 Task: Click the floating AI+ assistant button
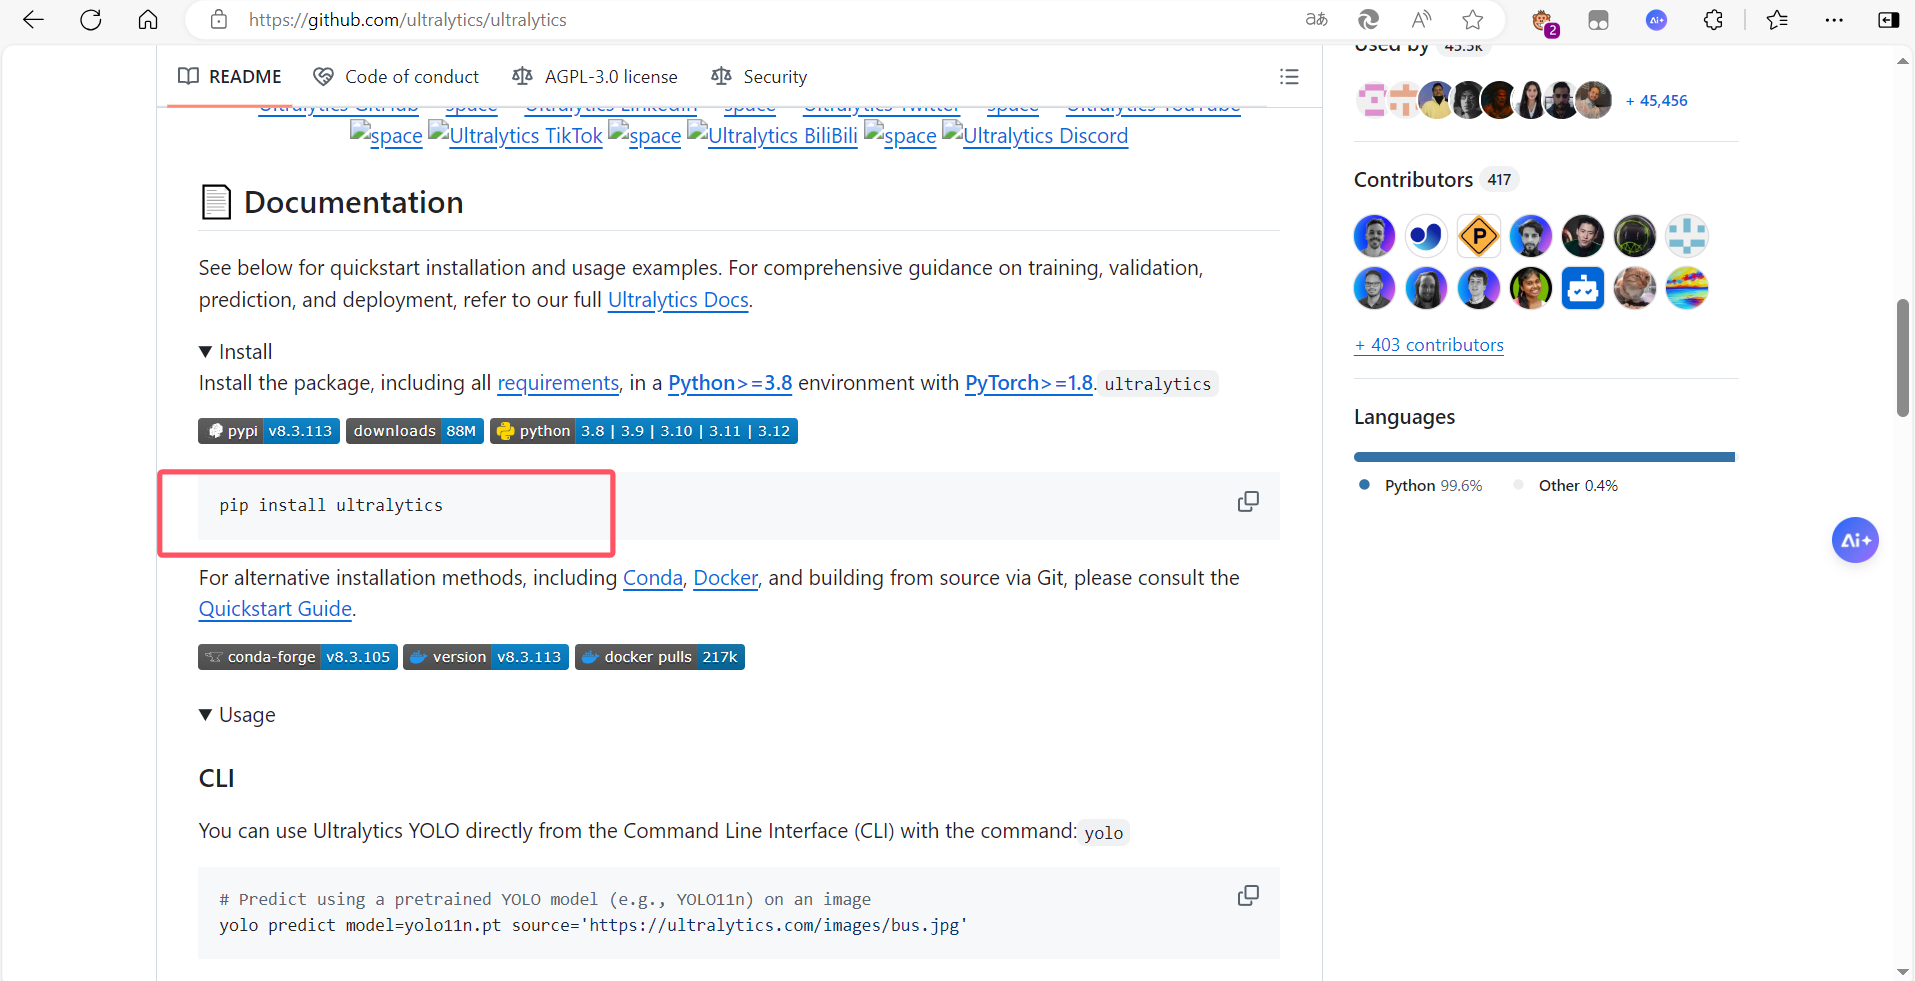coord(1855,540)
